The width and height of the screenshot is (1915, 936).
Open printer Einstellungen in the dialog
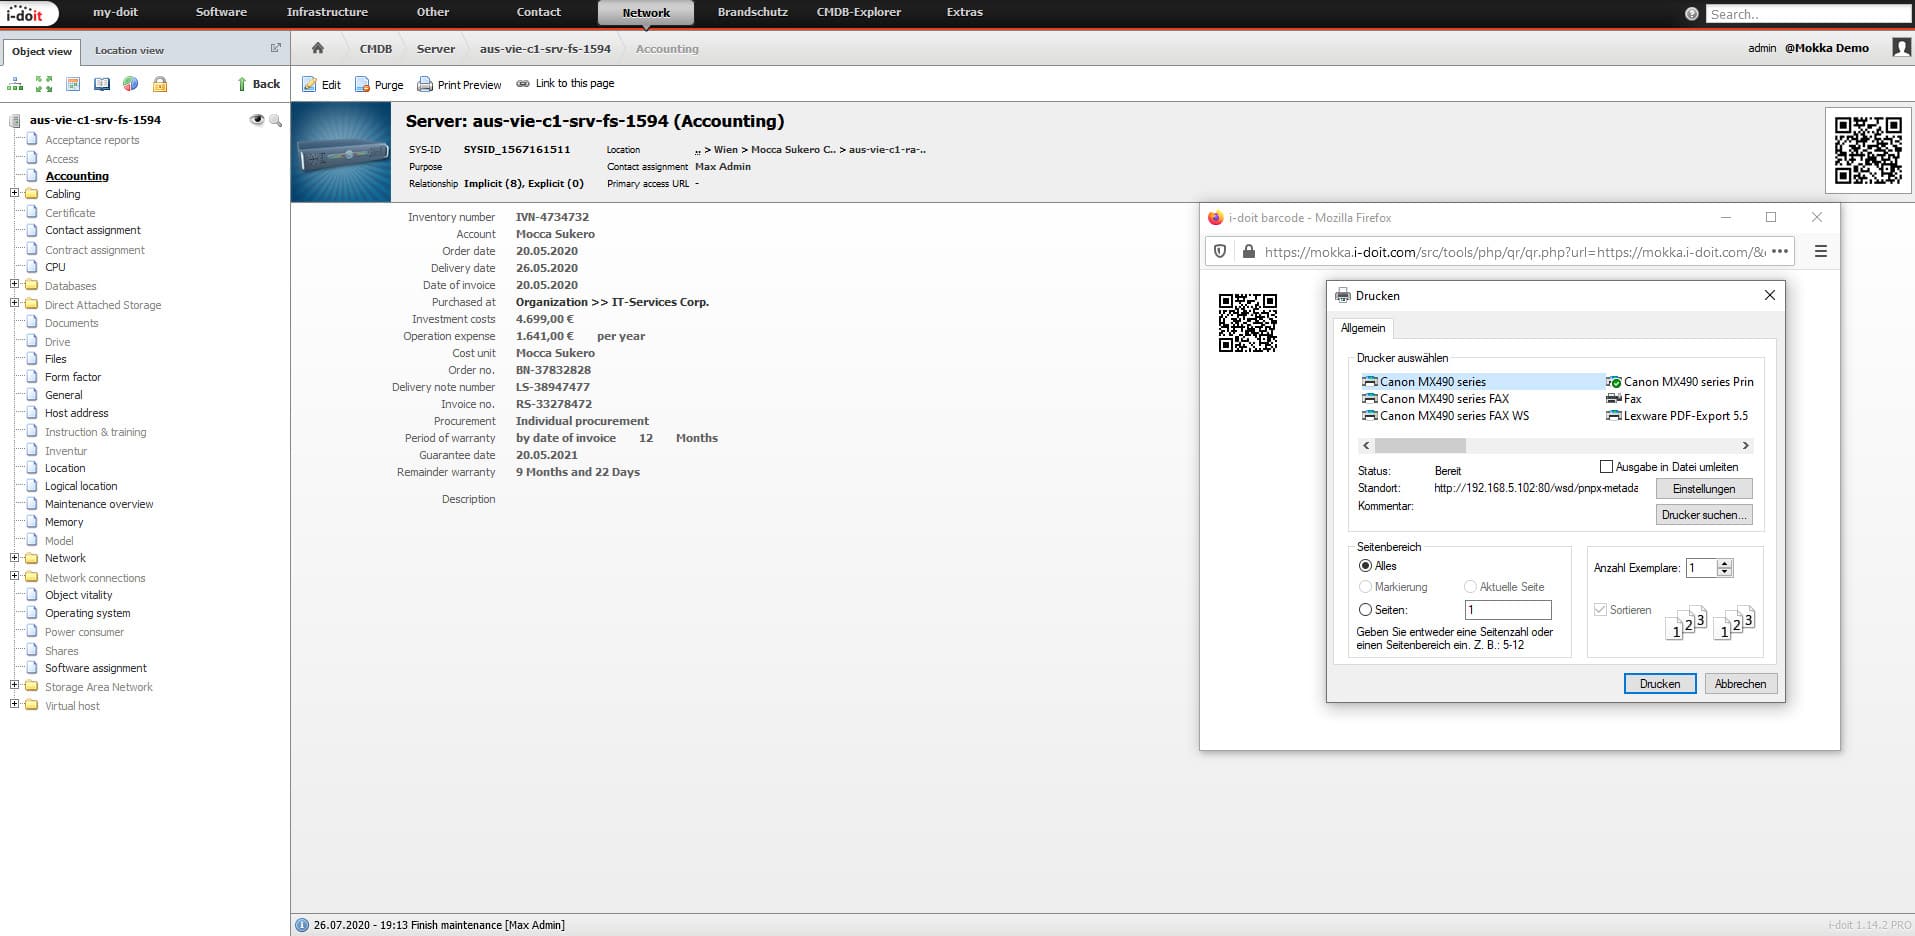pos(1703,488)
